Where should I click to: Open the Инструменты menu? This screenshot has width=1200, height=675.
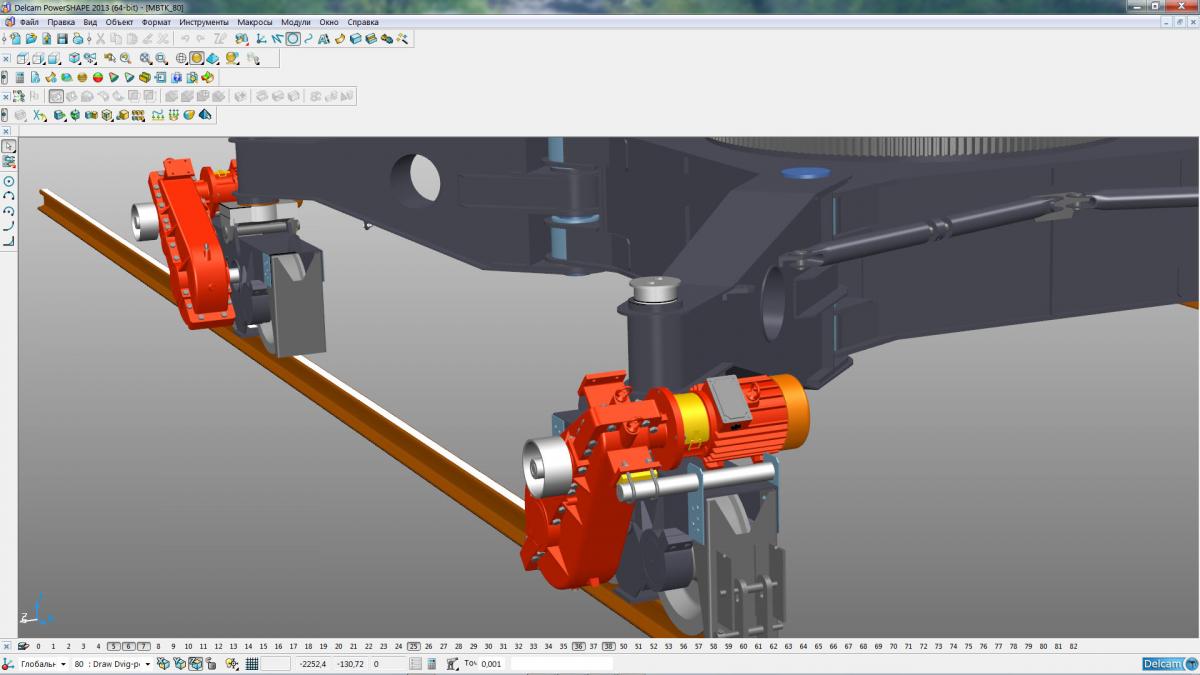click(204, 22)
